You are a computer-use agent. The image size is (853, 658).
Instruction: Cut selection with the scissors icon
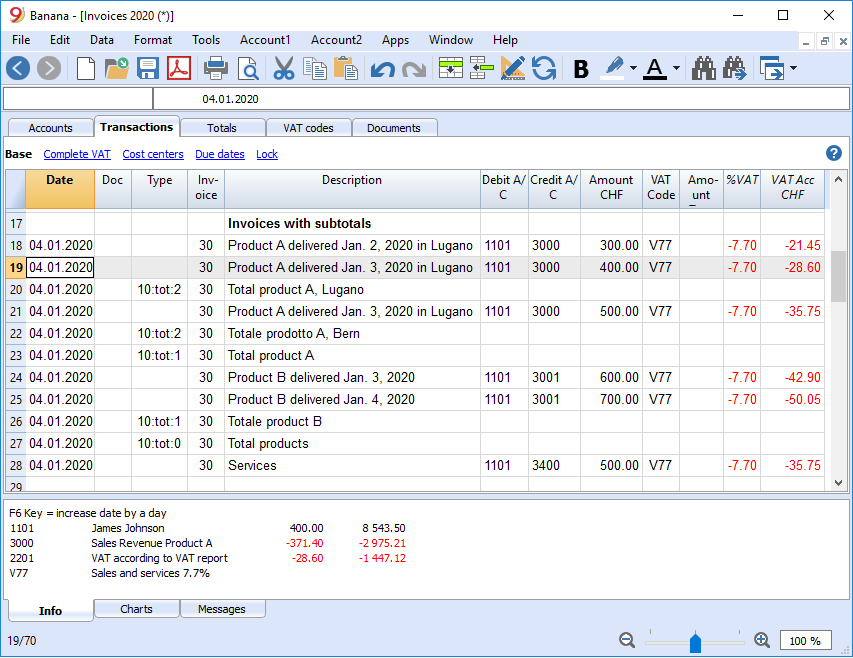[x=283, y=69]
